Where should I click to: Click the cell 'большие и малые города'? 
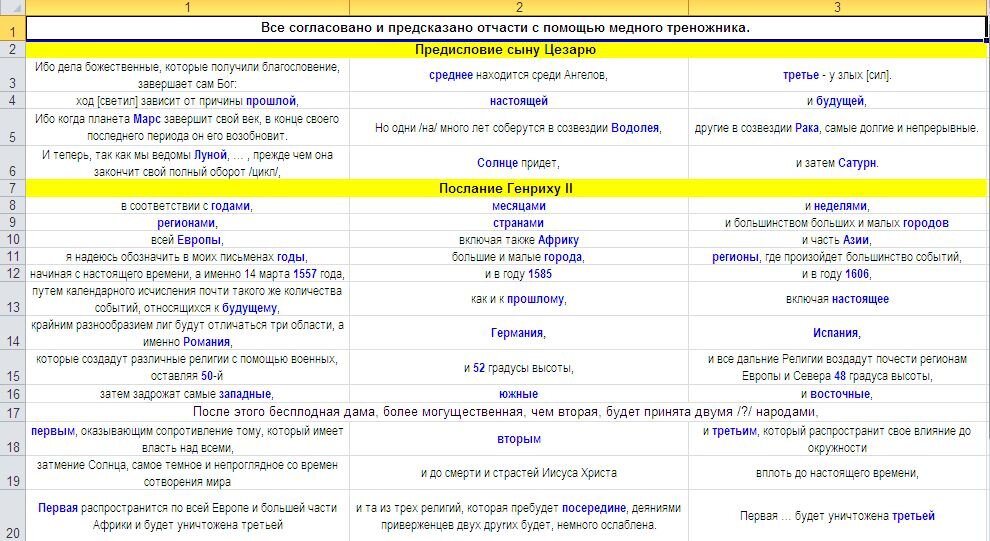pyautogui.click(x=519, y=257)
